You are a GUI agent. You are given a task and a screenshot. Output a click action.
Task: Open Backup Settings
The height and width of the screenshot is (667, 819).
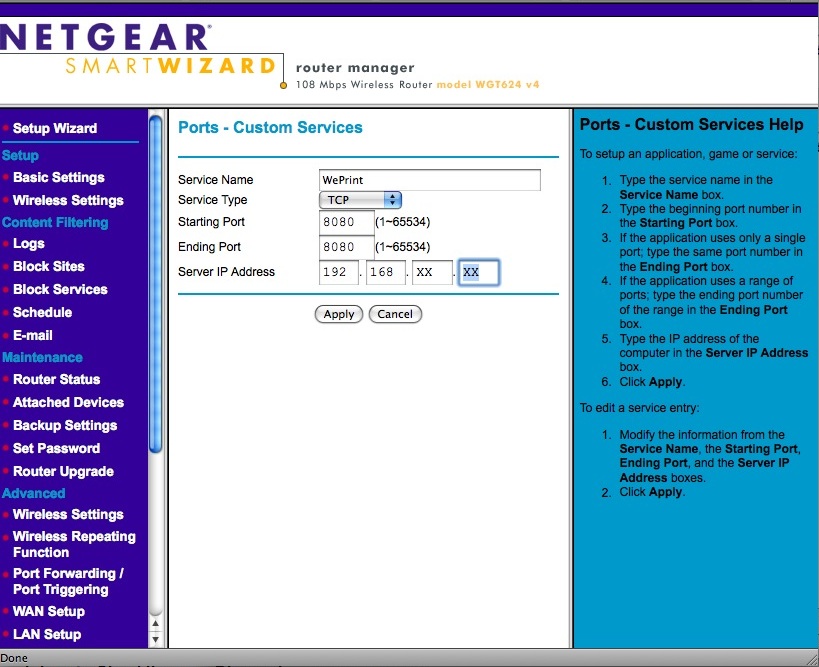pos(65,426)
